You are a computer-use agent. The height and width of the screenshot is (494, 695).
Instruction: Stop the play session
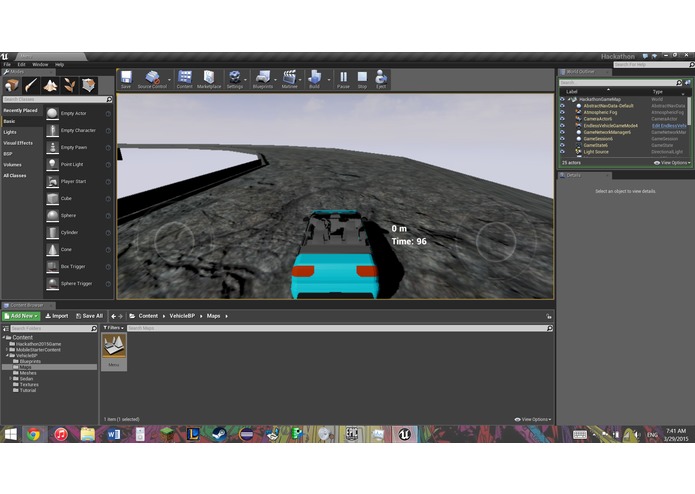362,79
